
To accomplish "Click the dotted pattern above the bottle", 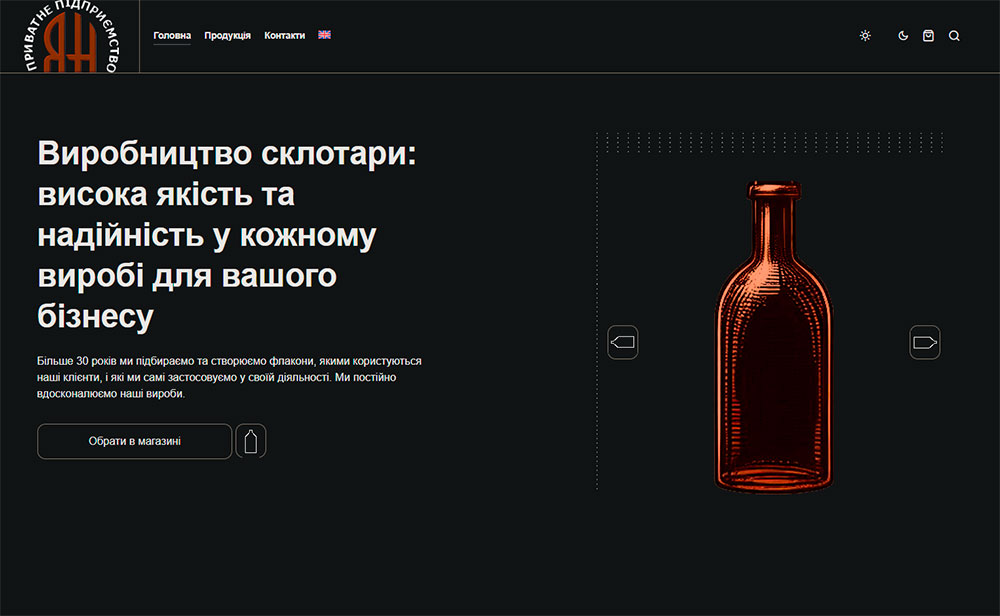I will coord(770,141).
